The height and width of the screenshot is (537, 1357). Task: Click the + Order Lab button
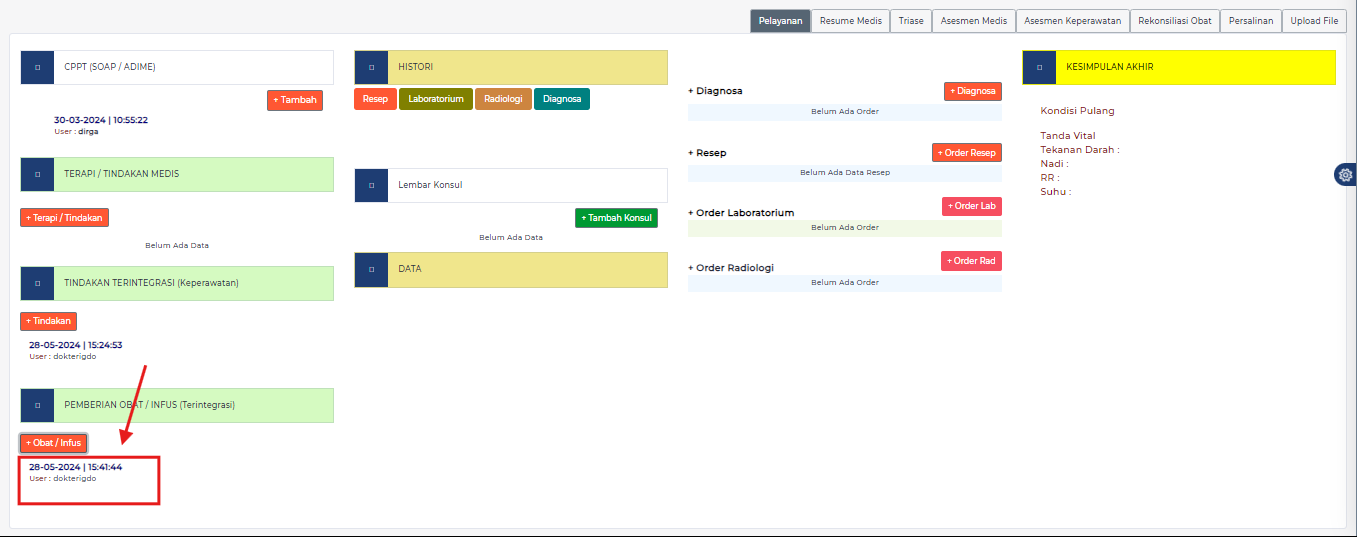pos(971,206)
